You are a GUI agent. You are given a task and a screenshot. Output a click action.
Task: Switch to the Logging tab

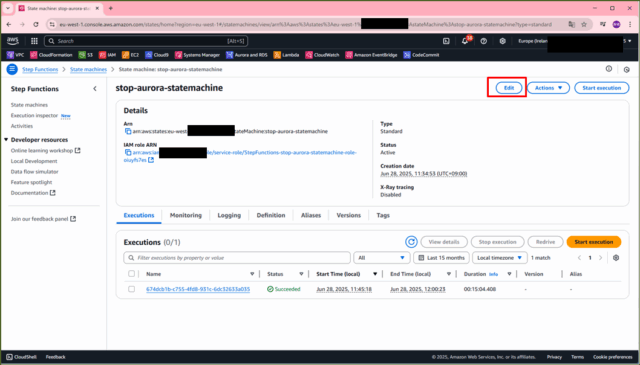tap(229, 215)
